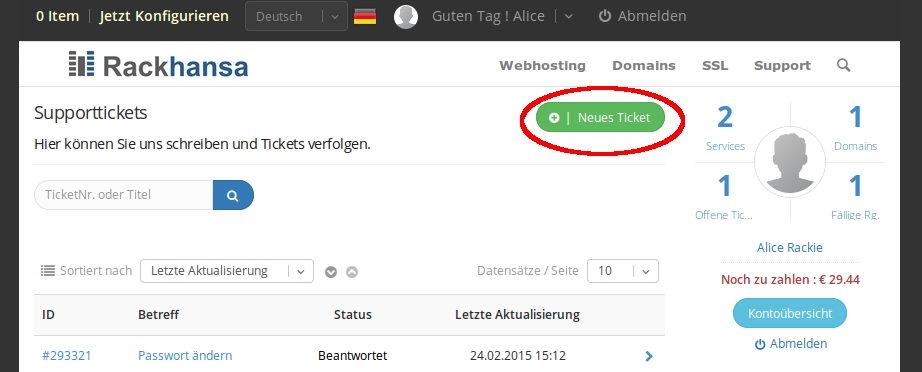The image size is (922, 372).
Task: Open ticket #293321 via right chevron arrow
Action: [x=649, y=356]
